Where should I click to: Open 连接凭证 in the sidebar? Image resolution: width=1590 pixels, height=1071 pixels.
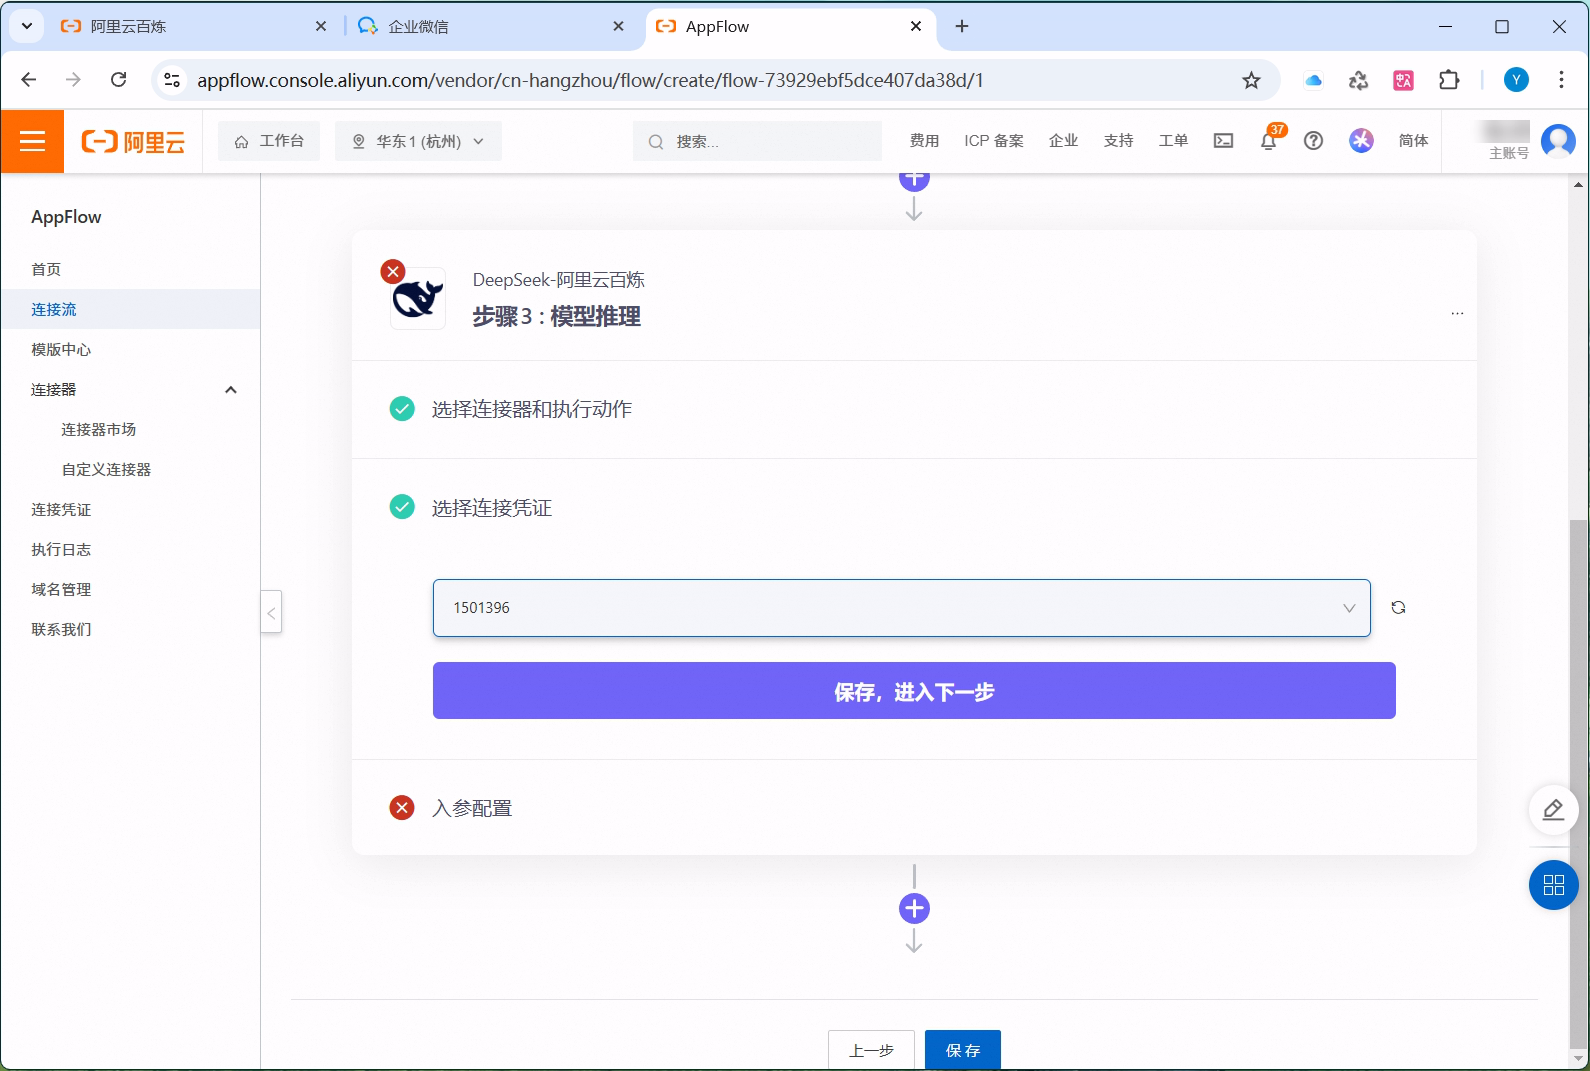coord(61,509)
